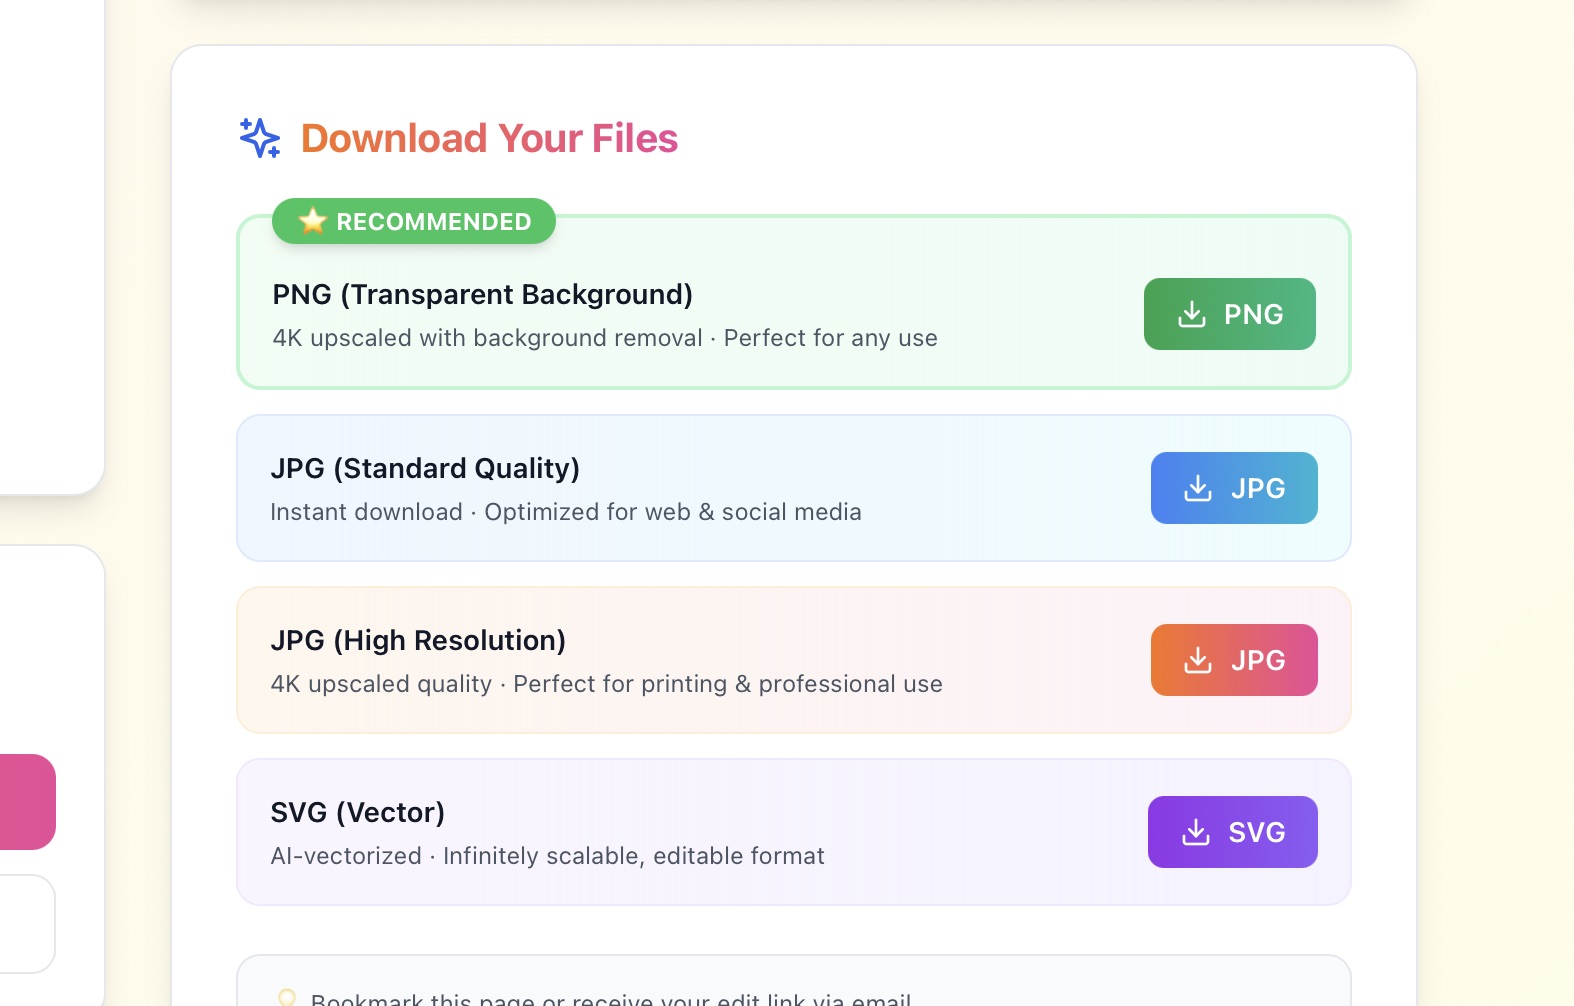The height and width of the screenshot is (1006, 1574).
Task: Click the star icon in the Recommended badge
Action: pyautogui.click(x=313, y=221)
